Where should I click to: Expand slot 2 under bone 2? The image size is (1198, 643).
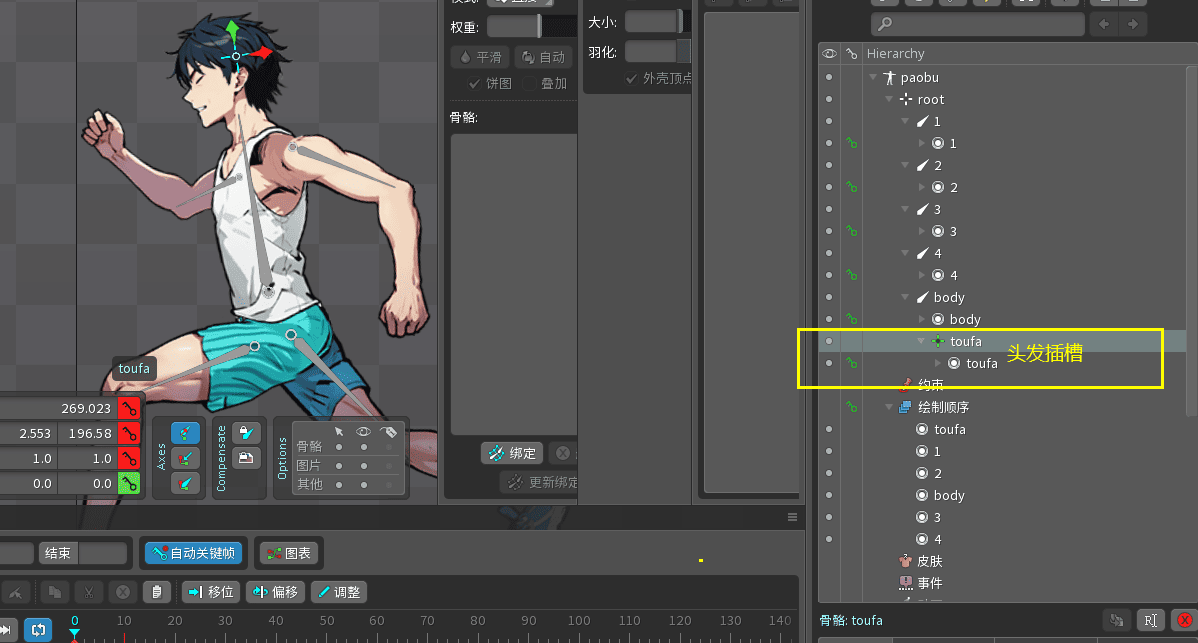[922, 187]
